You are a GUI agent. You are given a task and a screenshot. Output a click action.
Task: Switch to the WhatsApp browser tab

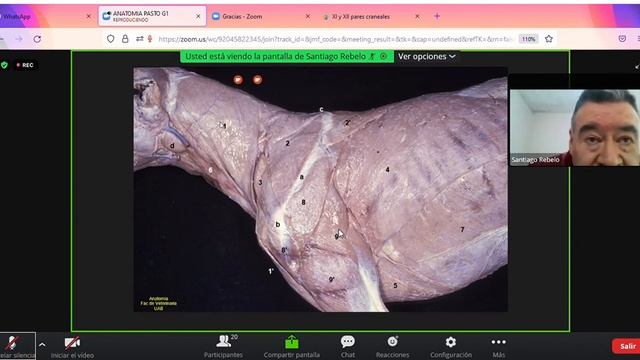pyautogui.click(x=45, y=16)
